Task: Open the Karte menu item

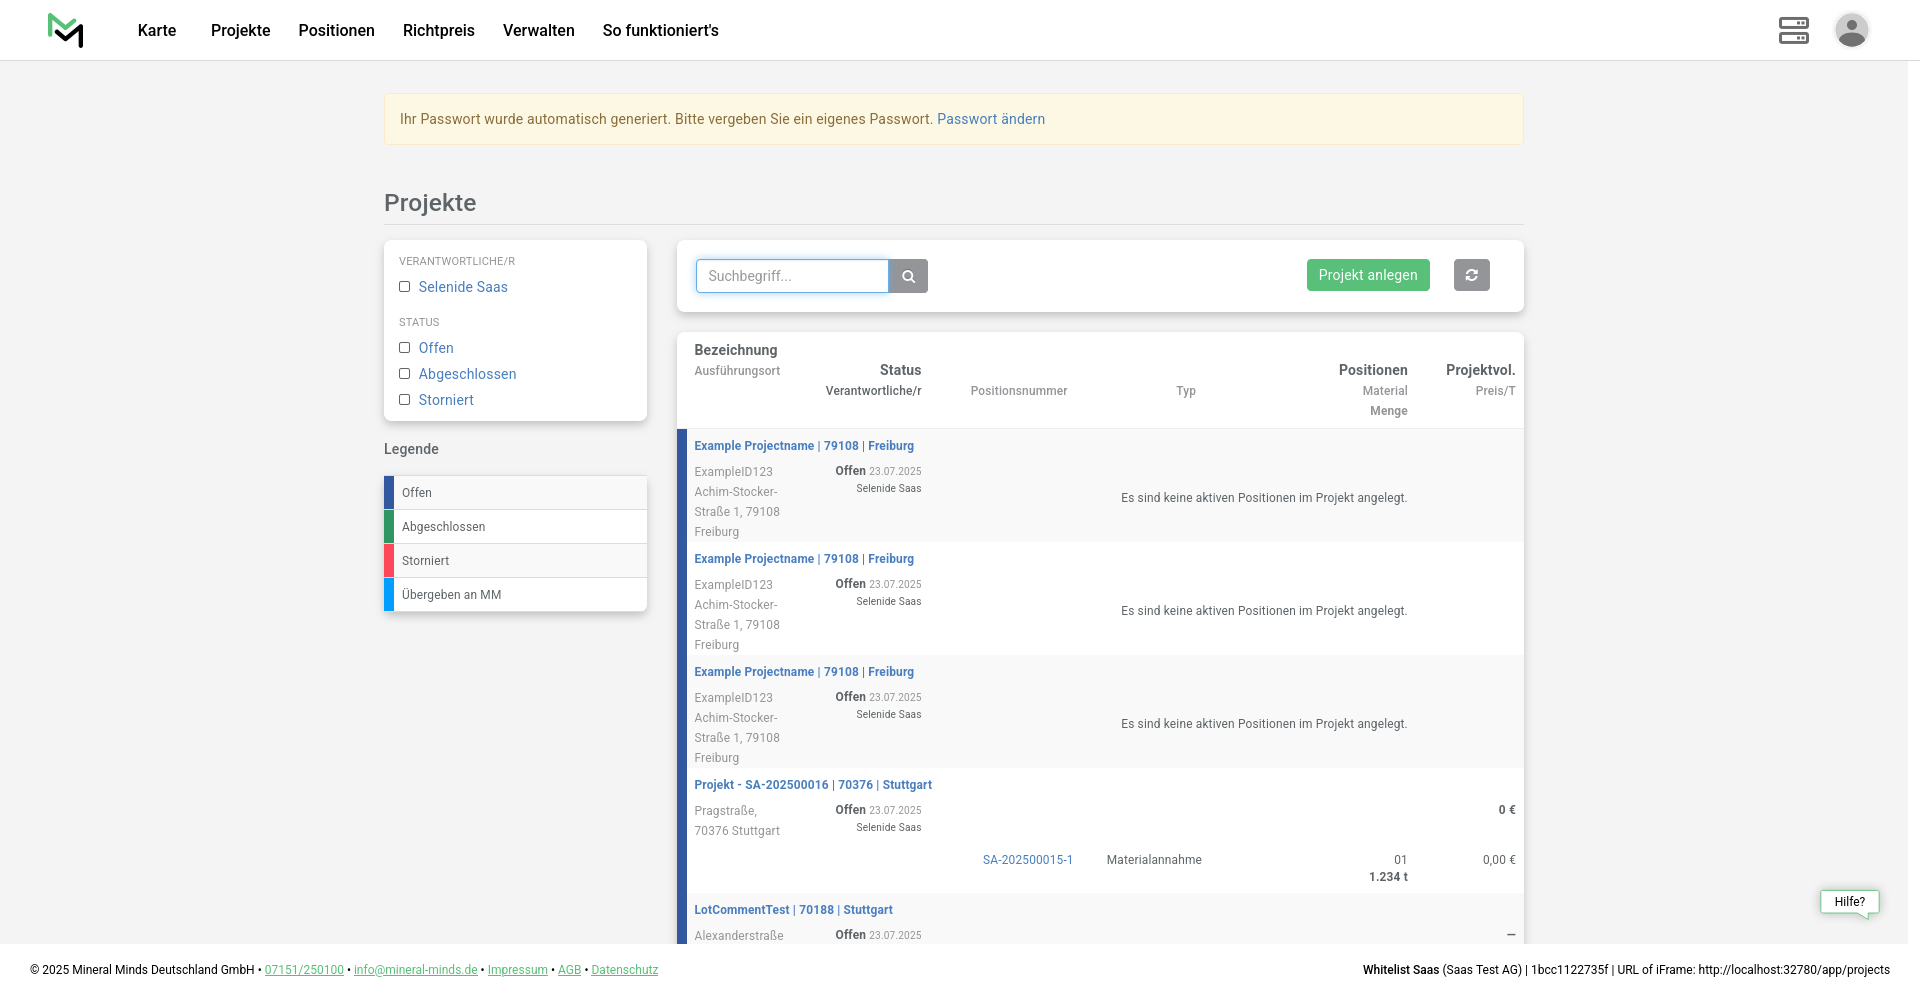Action: click(157, 30)
